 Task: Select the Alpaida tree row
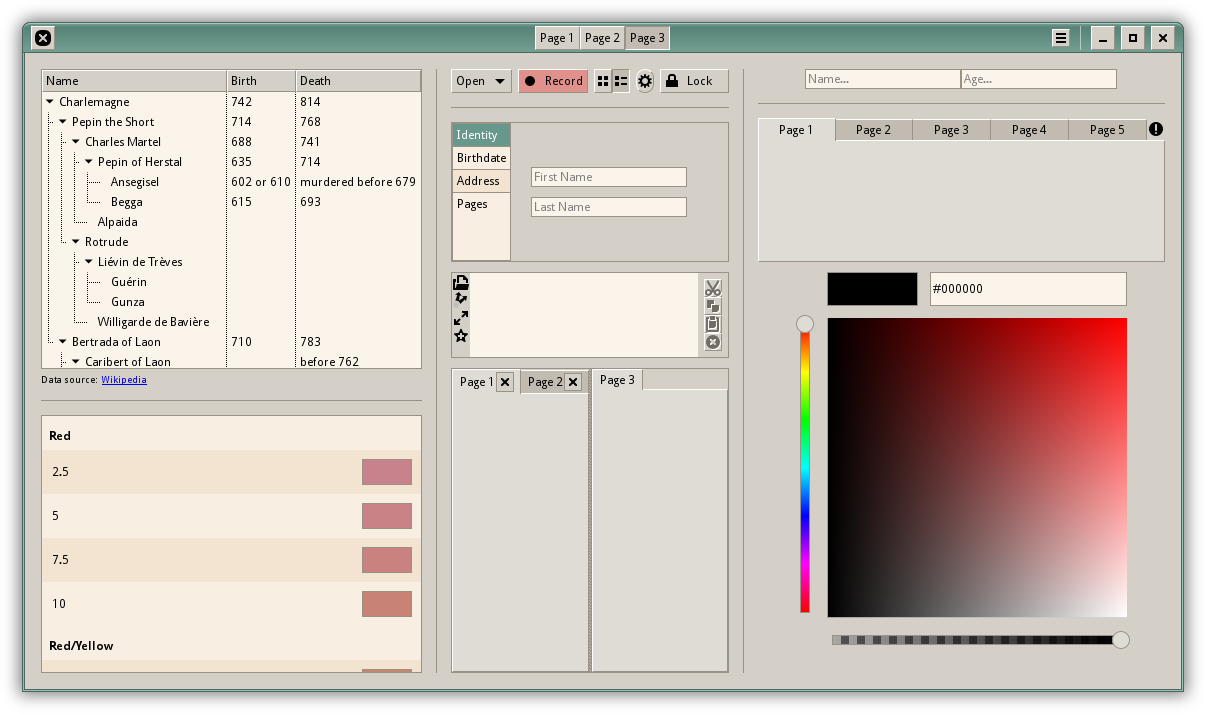(x=232, y=222)
